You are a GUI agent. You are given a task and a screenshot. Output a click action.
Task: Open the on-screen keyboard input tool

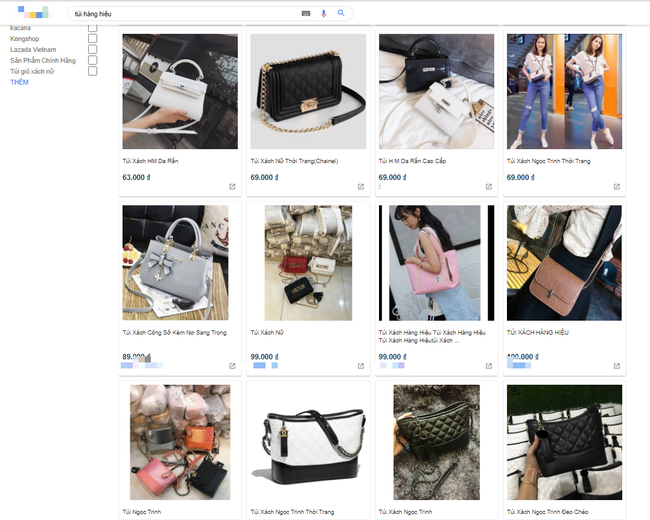coord(306,13)
